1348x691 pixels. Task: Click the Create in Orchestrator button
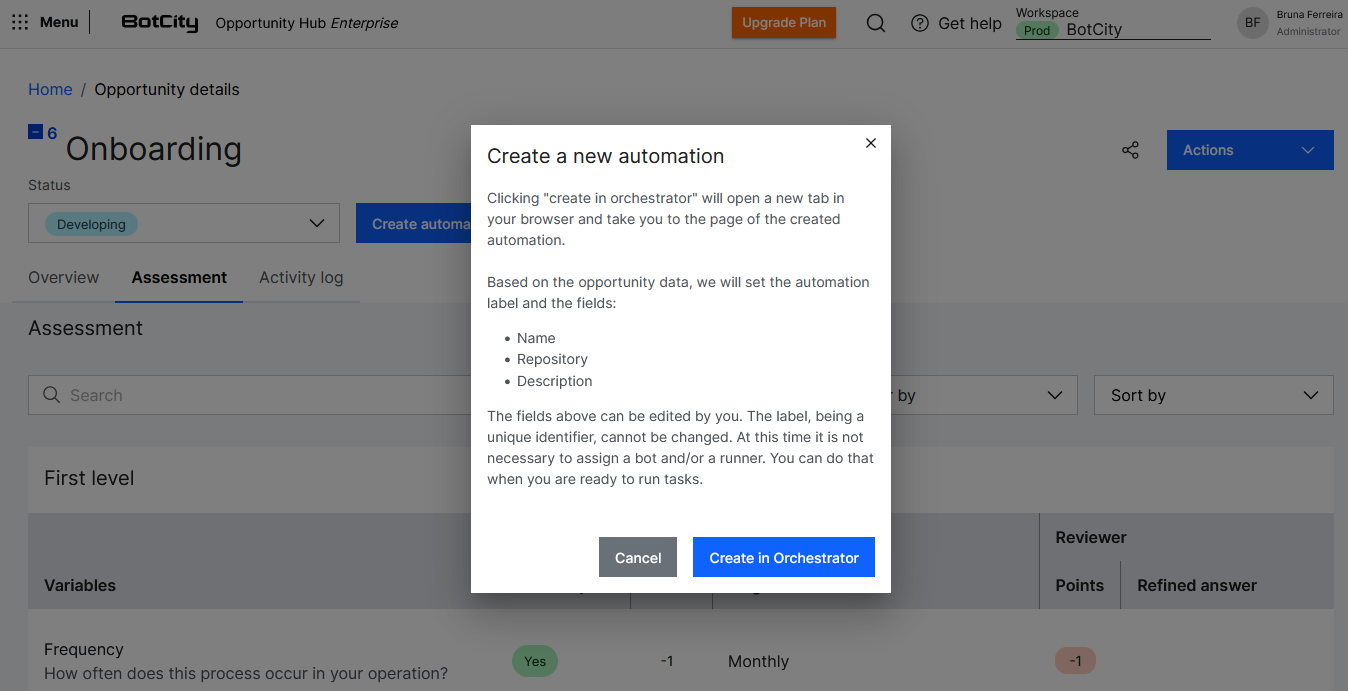(783, 558)
